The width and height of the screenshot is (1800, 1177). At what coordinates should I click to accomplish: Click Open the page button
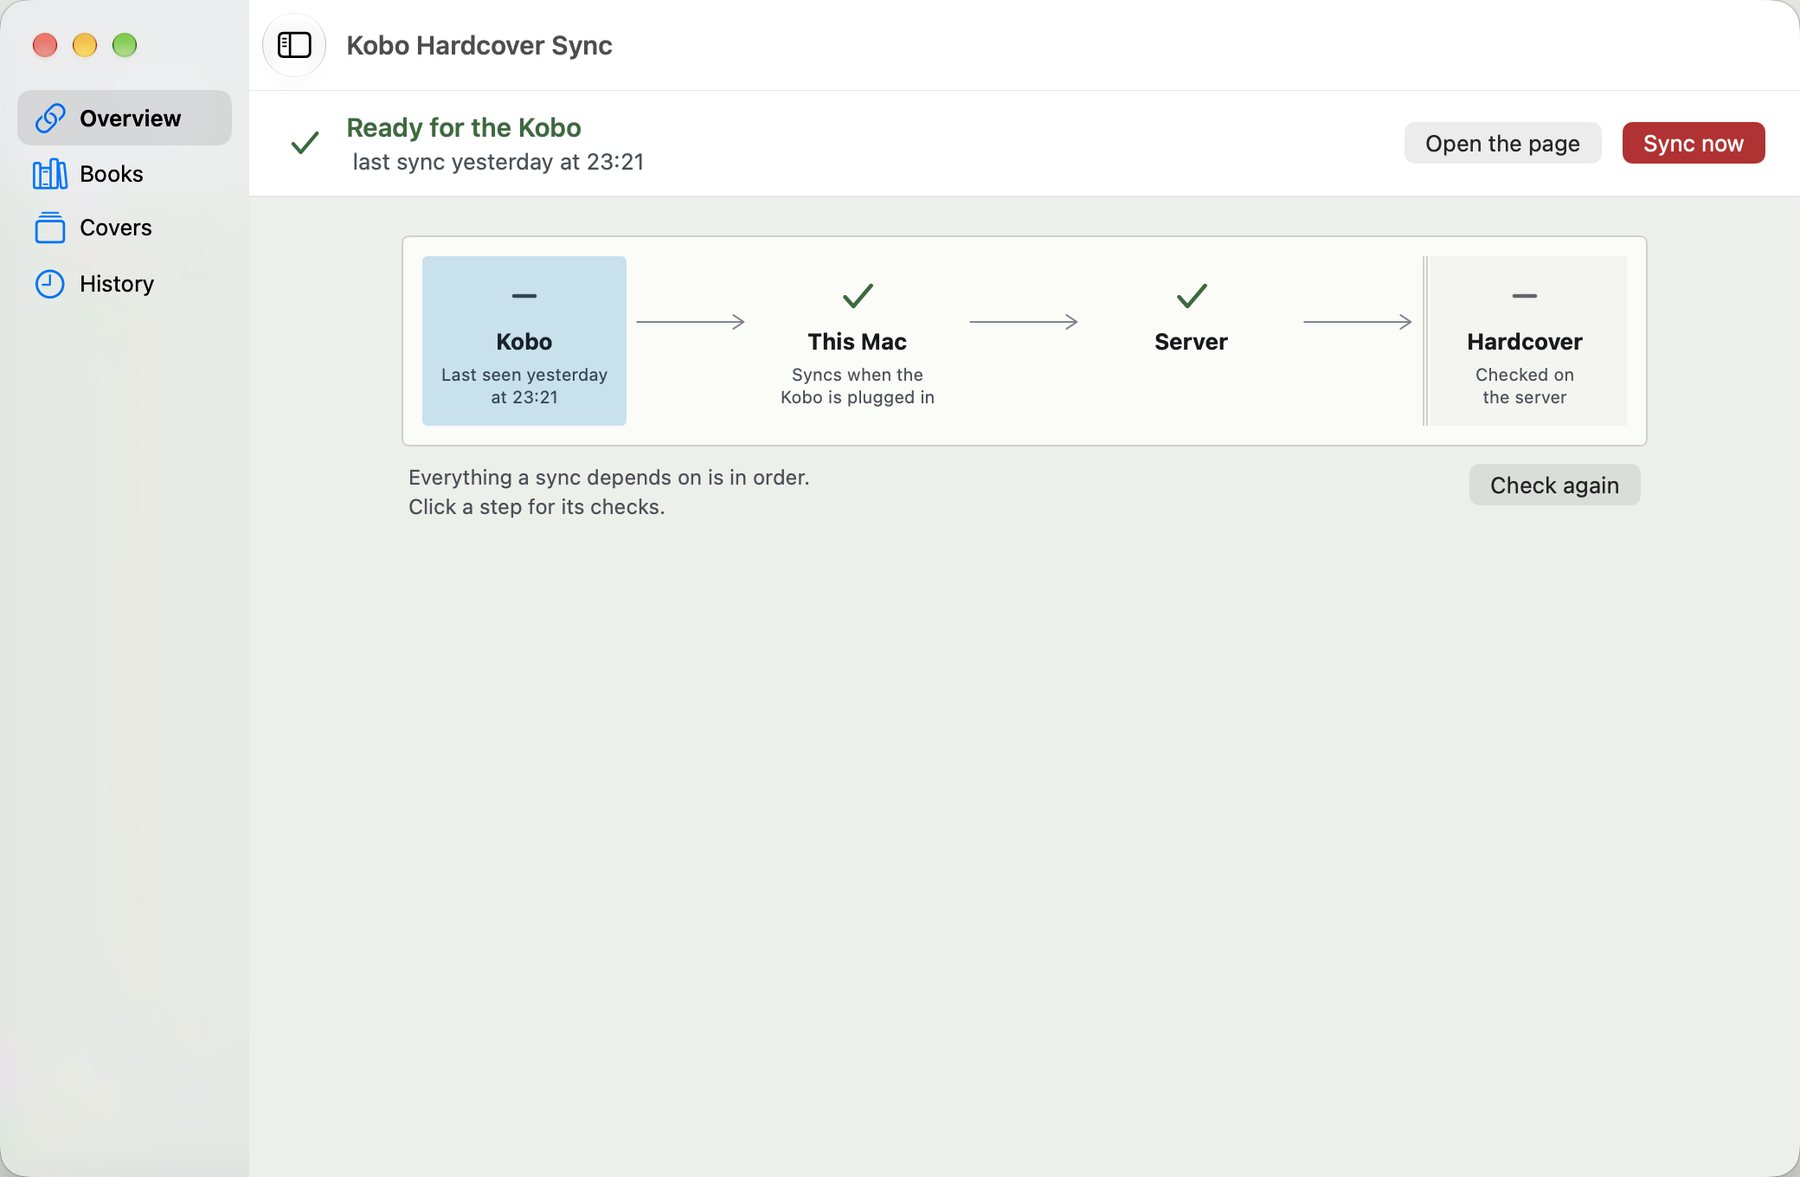[x=1502, y=143]
